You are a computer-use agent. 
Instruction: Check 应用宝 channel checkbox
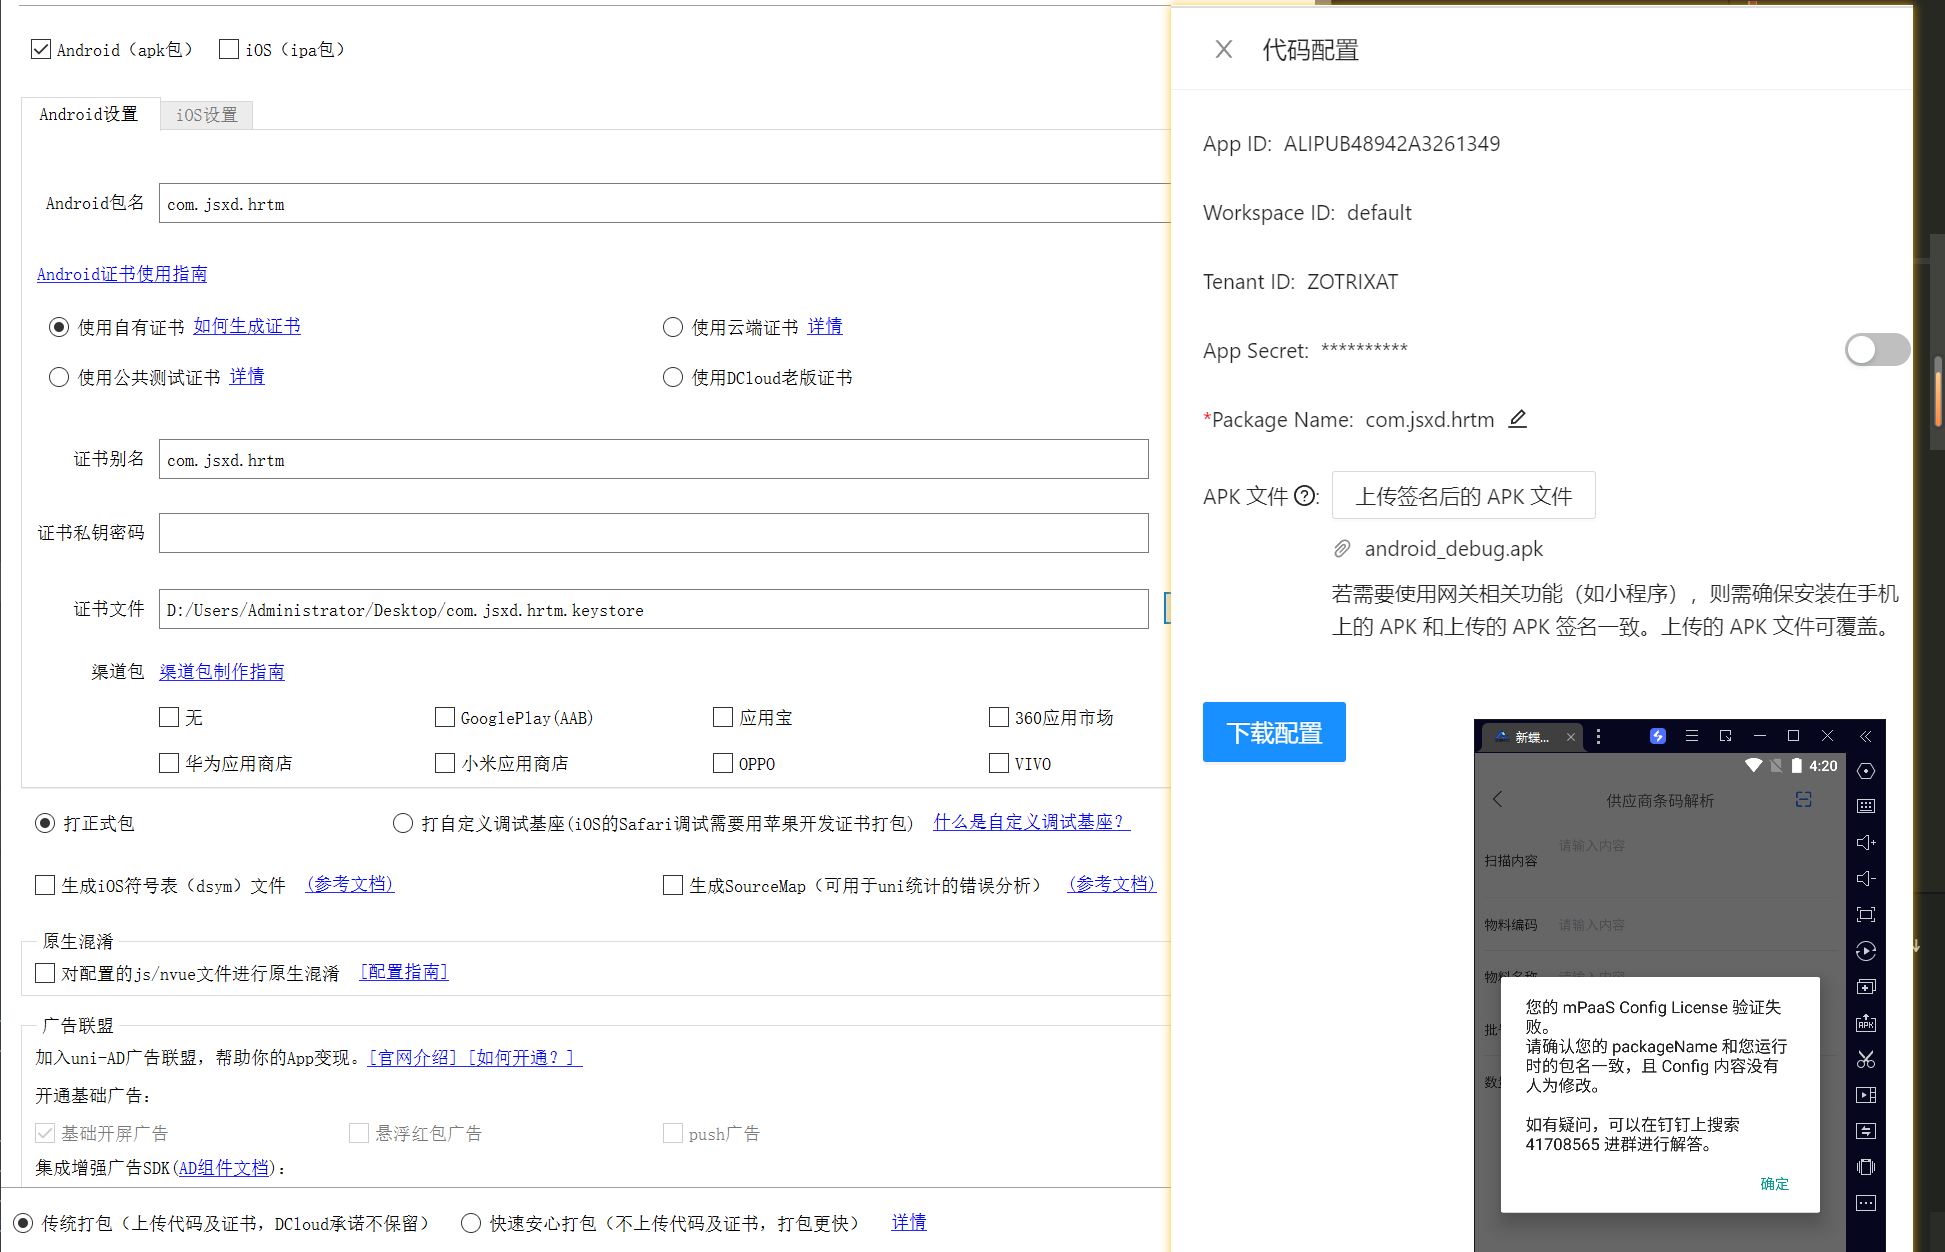point(723,717)
